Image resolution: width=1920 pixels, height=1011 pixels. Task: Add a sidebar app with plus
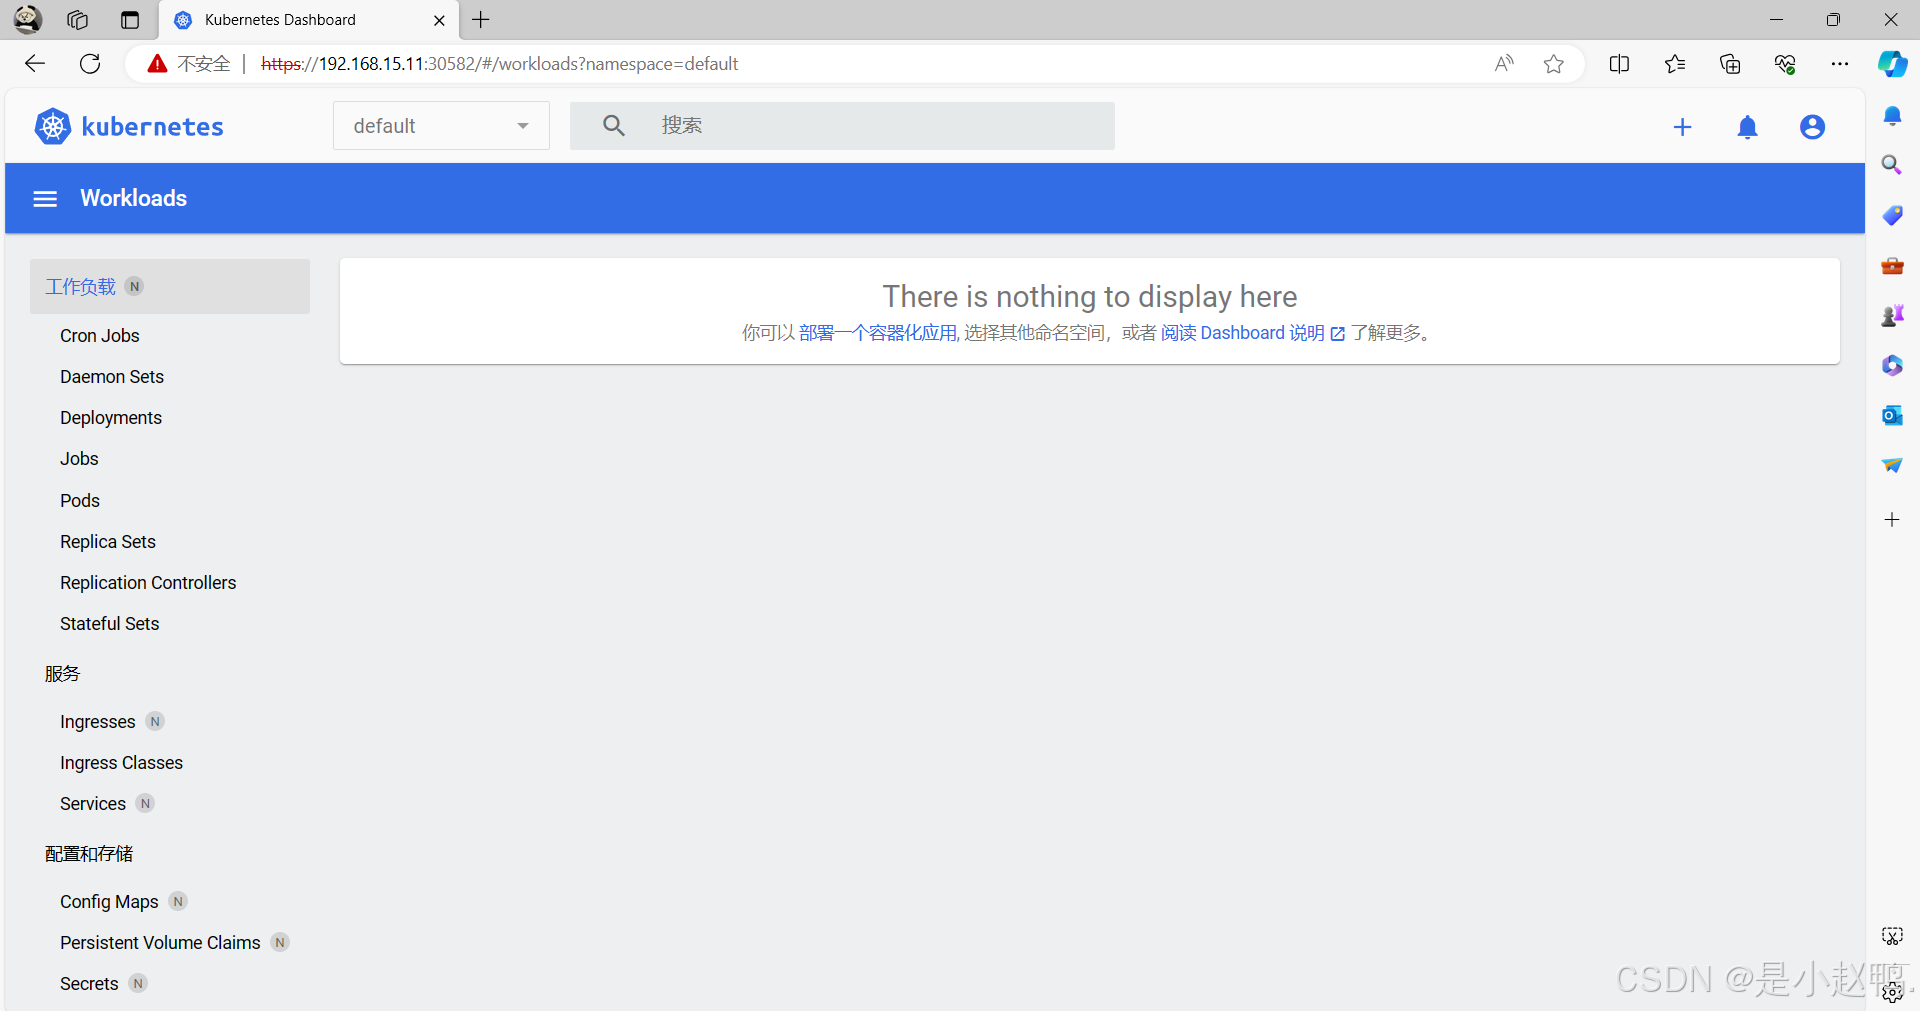1892,519
